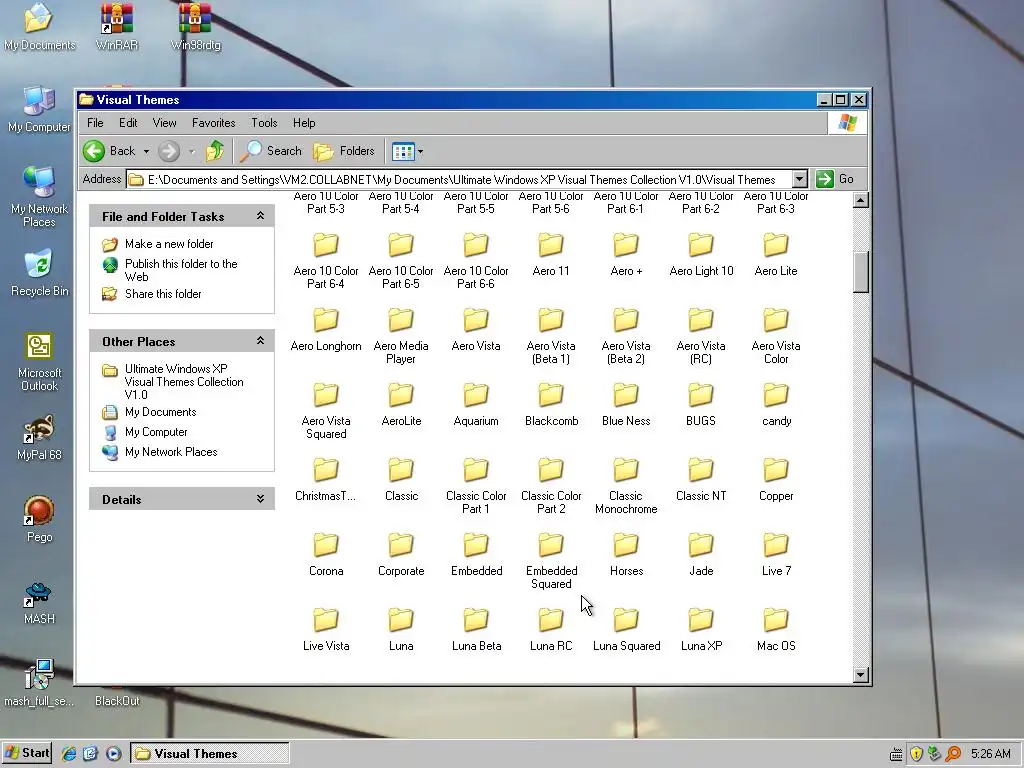Select the Aero Vista Squared folder

click(326, 411)
